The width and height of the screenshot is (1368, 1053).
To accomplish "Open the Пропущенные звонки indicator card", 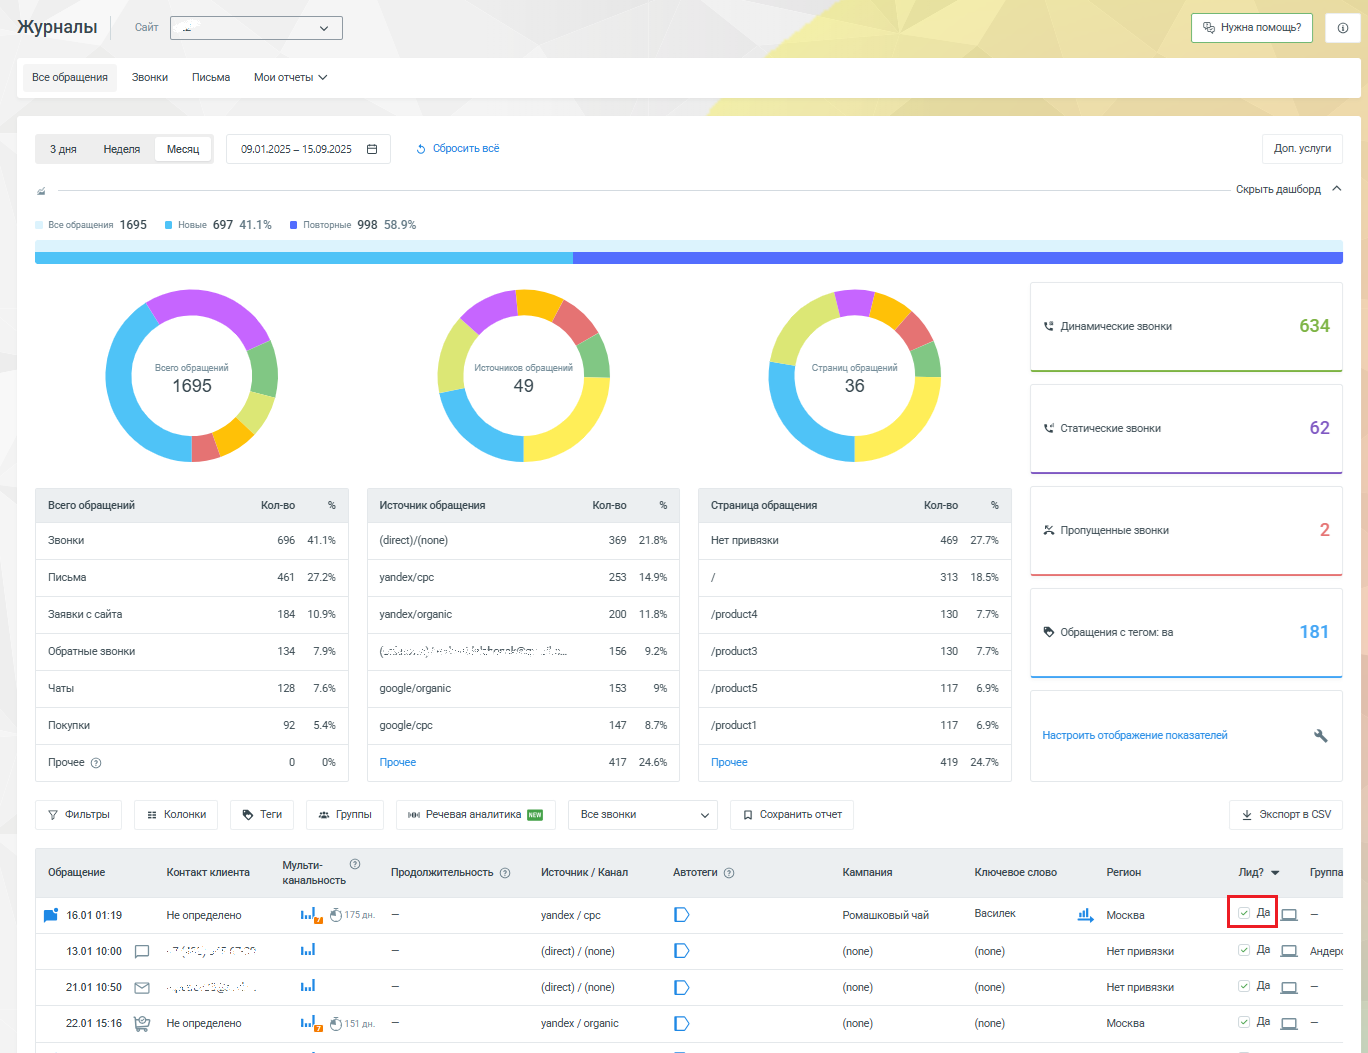I will [x=1186, y=531].
